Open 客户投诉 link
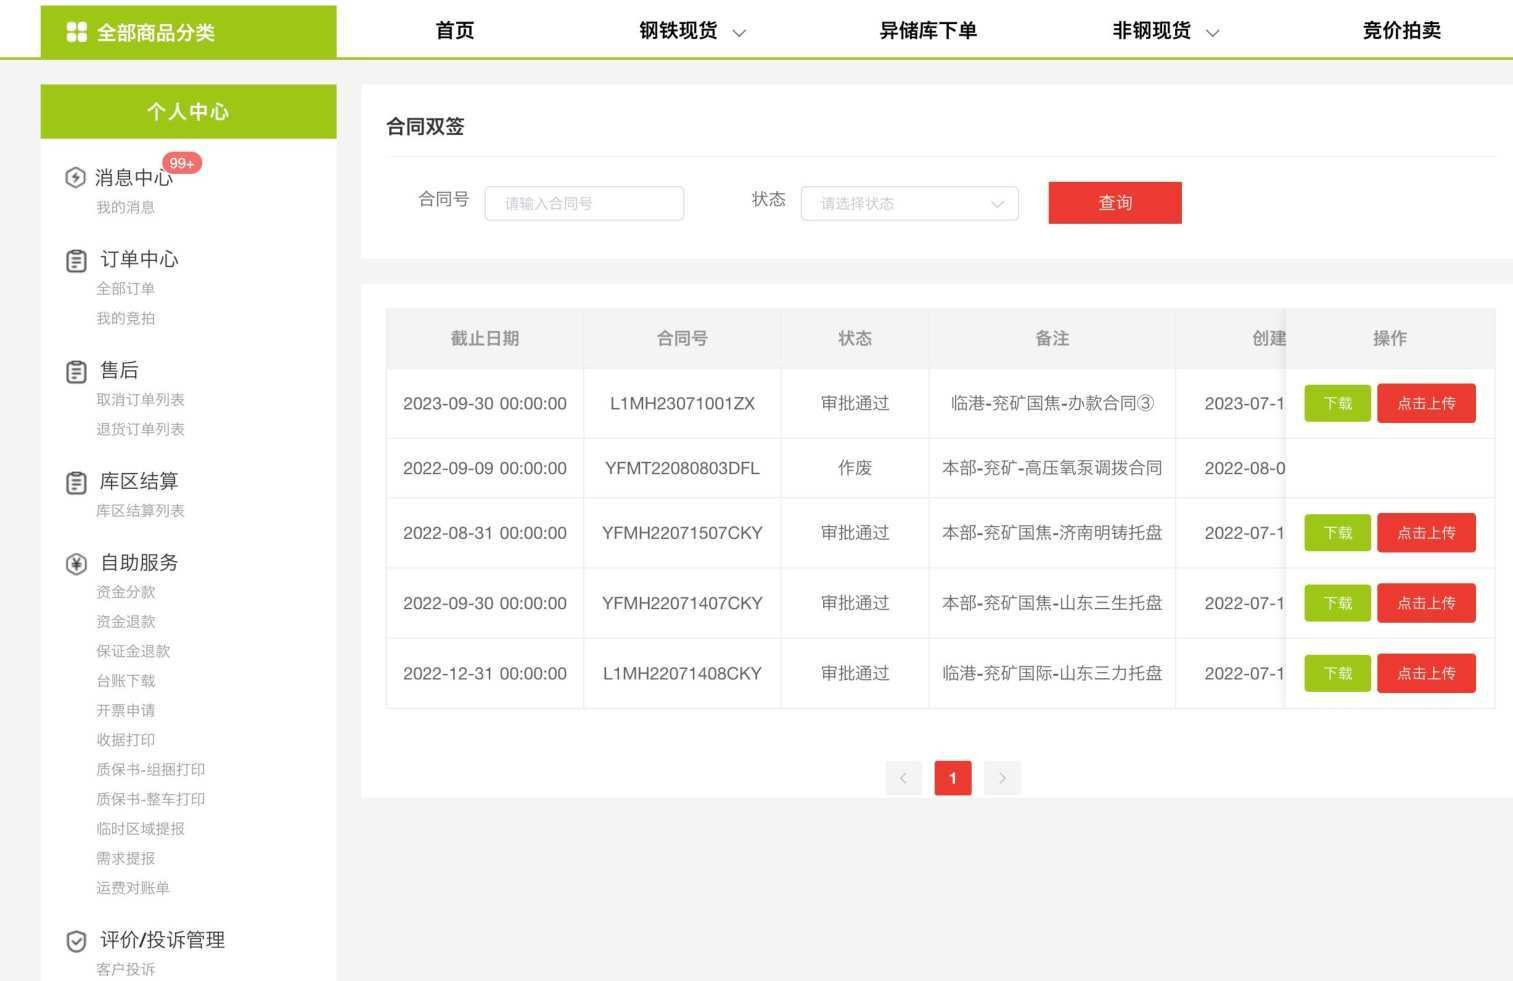The image size is (1513, 981). pos(125,969)
